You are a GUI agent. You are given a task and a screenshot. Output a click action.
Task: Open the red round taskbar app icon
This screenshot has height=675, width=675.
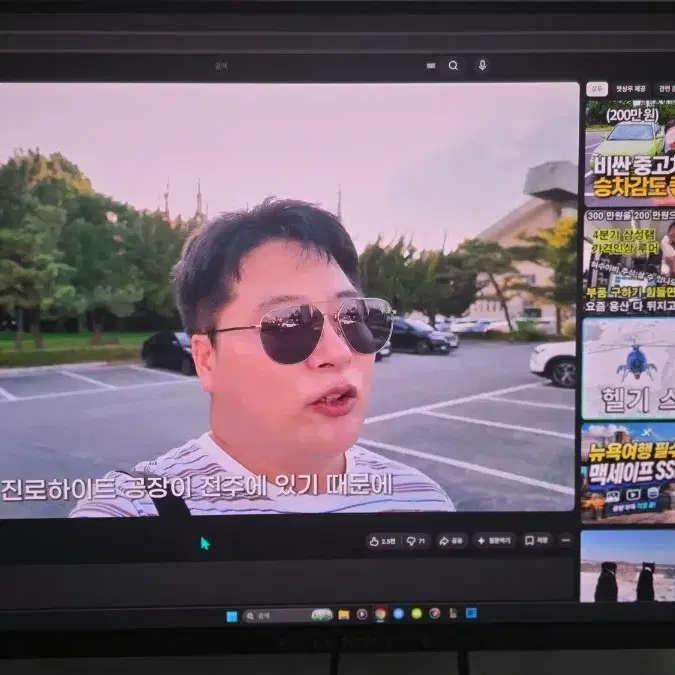(x=435, y=613)
